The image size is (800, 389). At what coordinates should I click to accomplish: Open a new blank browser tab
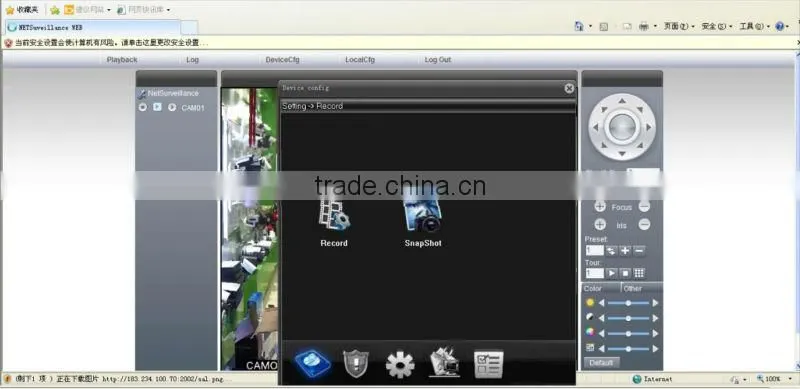coord(189,28)
